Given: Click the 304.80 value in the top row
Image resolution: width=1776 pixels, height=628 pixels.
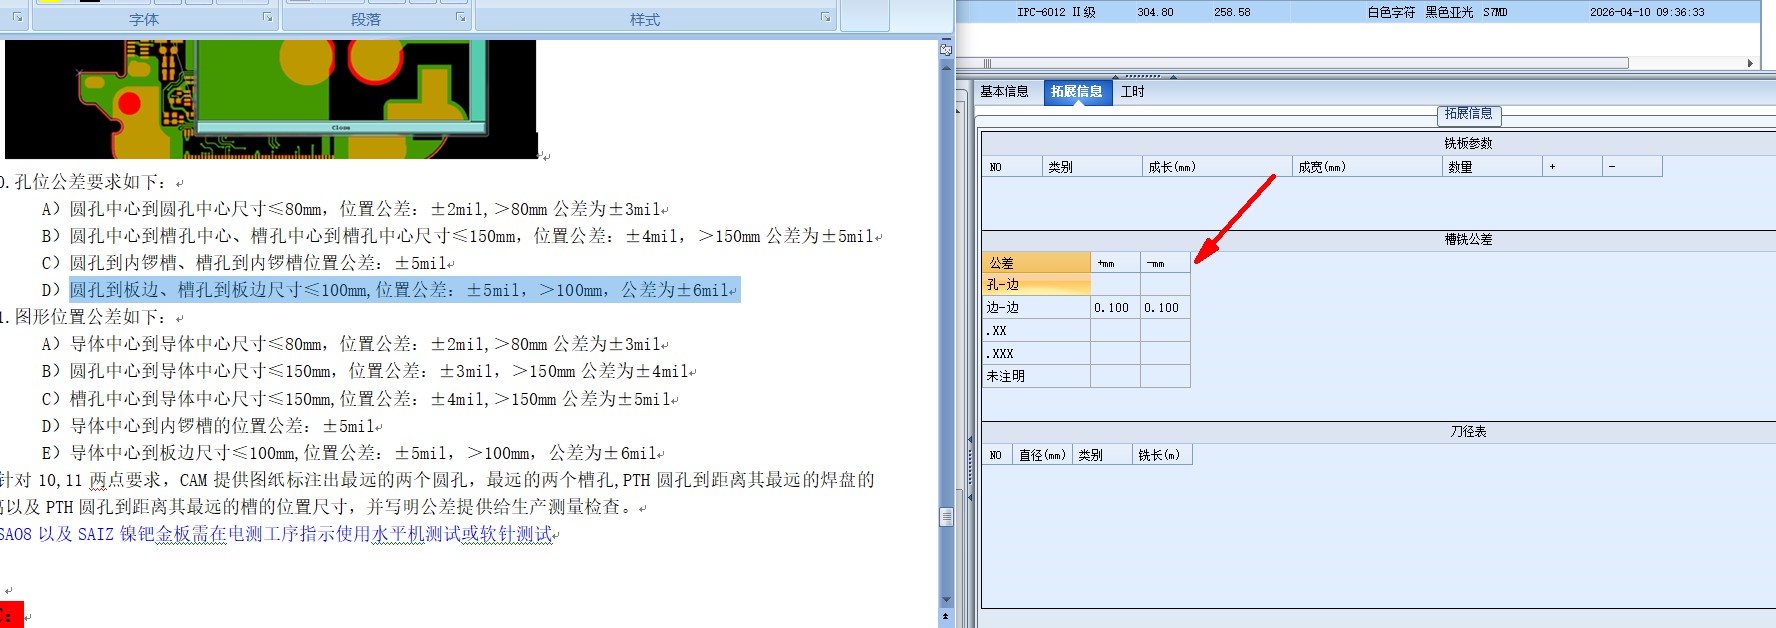Looking at the screenshot, I should click(x=1155, y=12).
